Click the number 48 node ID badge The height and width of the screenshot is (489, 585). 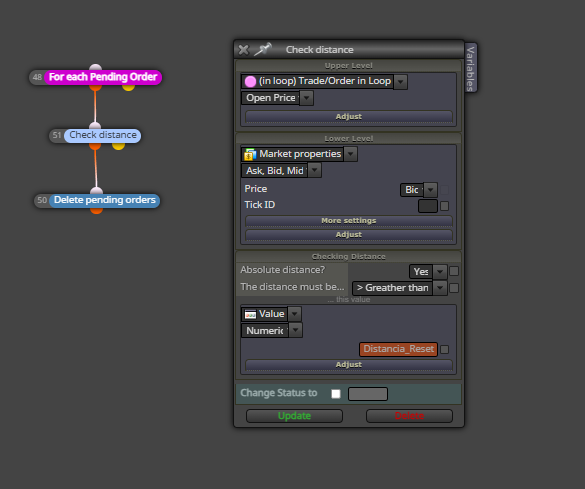point(37,77)
